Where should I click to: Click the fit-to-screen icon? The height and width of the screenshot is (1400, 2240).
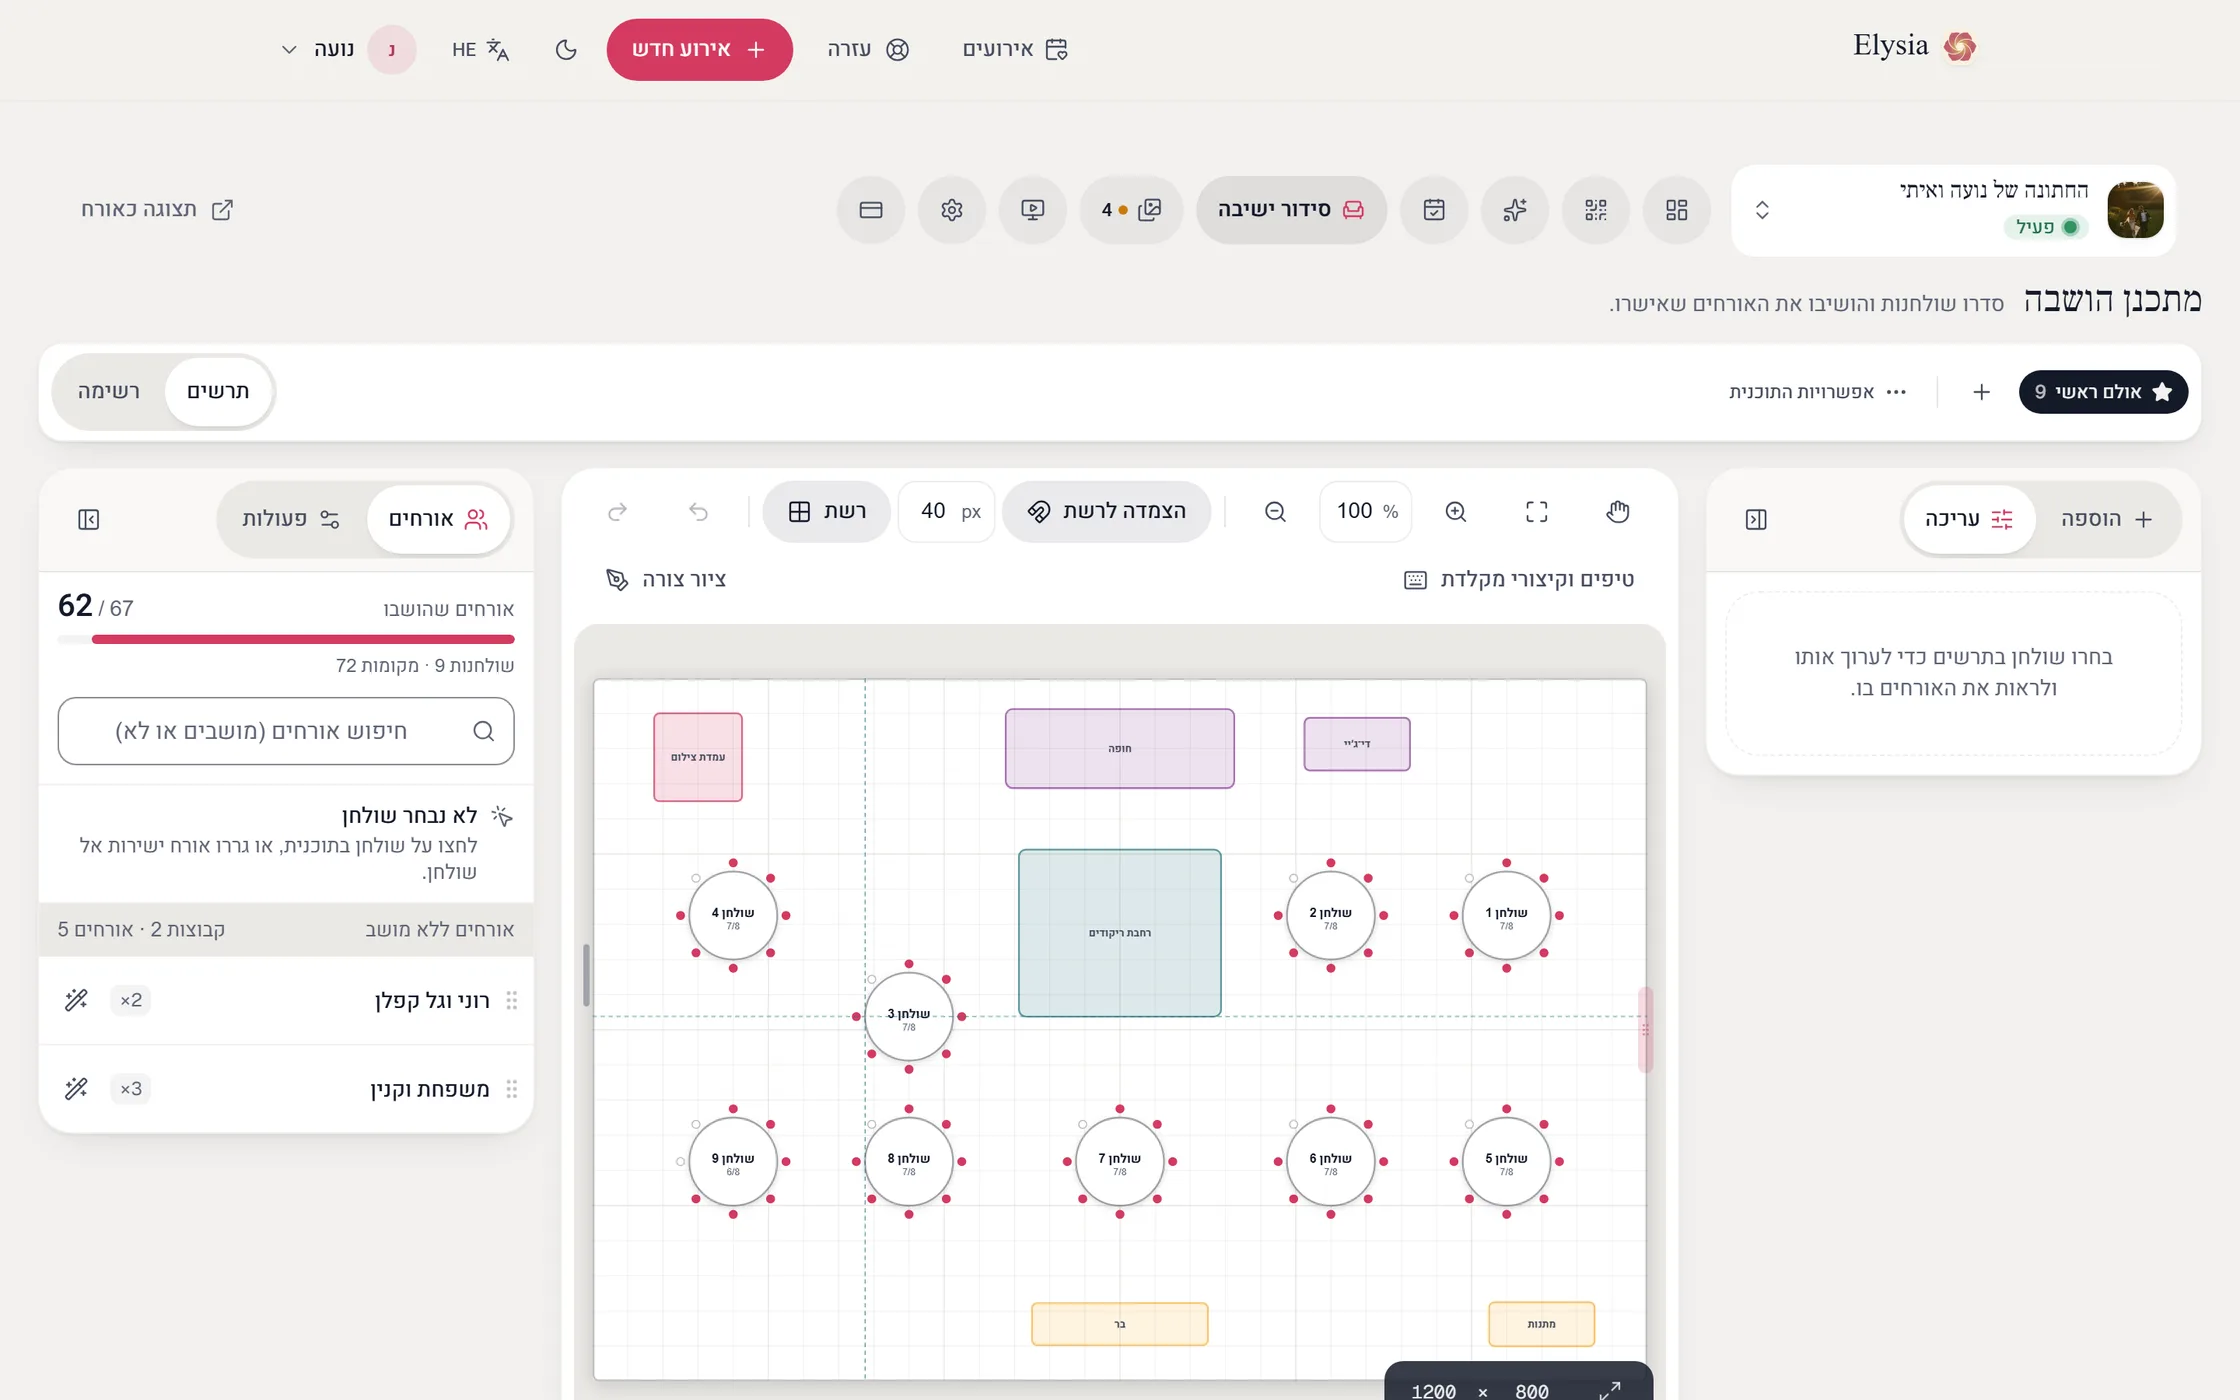pos(1537,512)
